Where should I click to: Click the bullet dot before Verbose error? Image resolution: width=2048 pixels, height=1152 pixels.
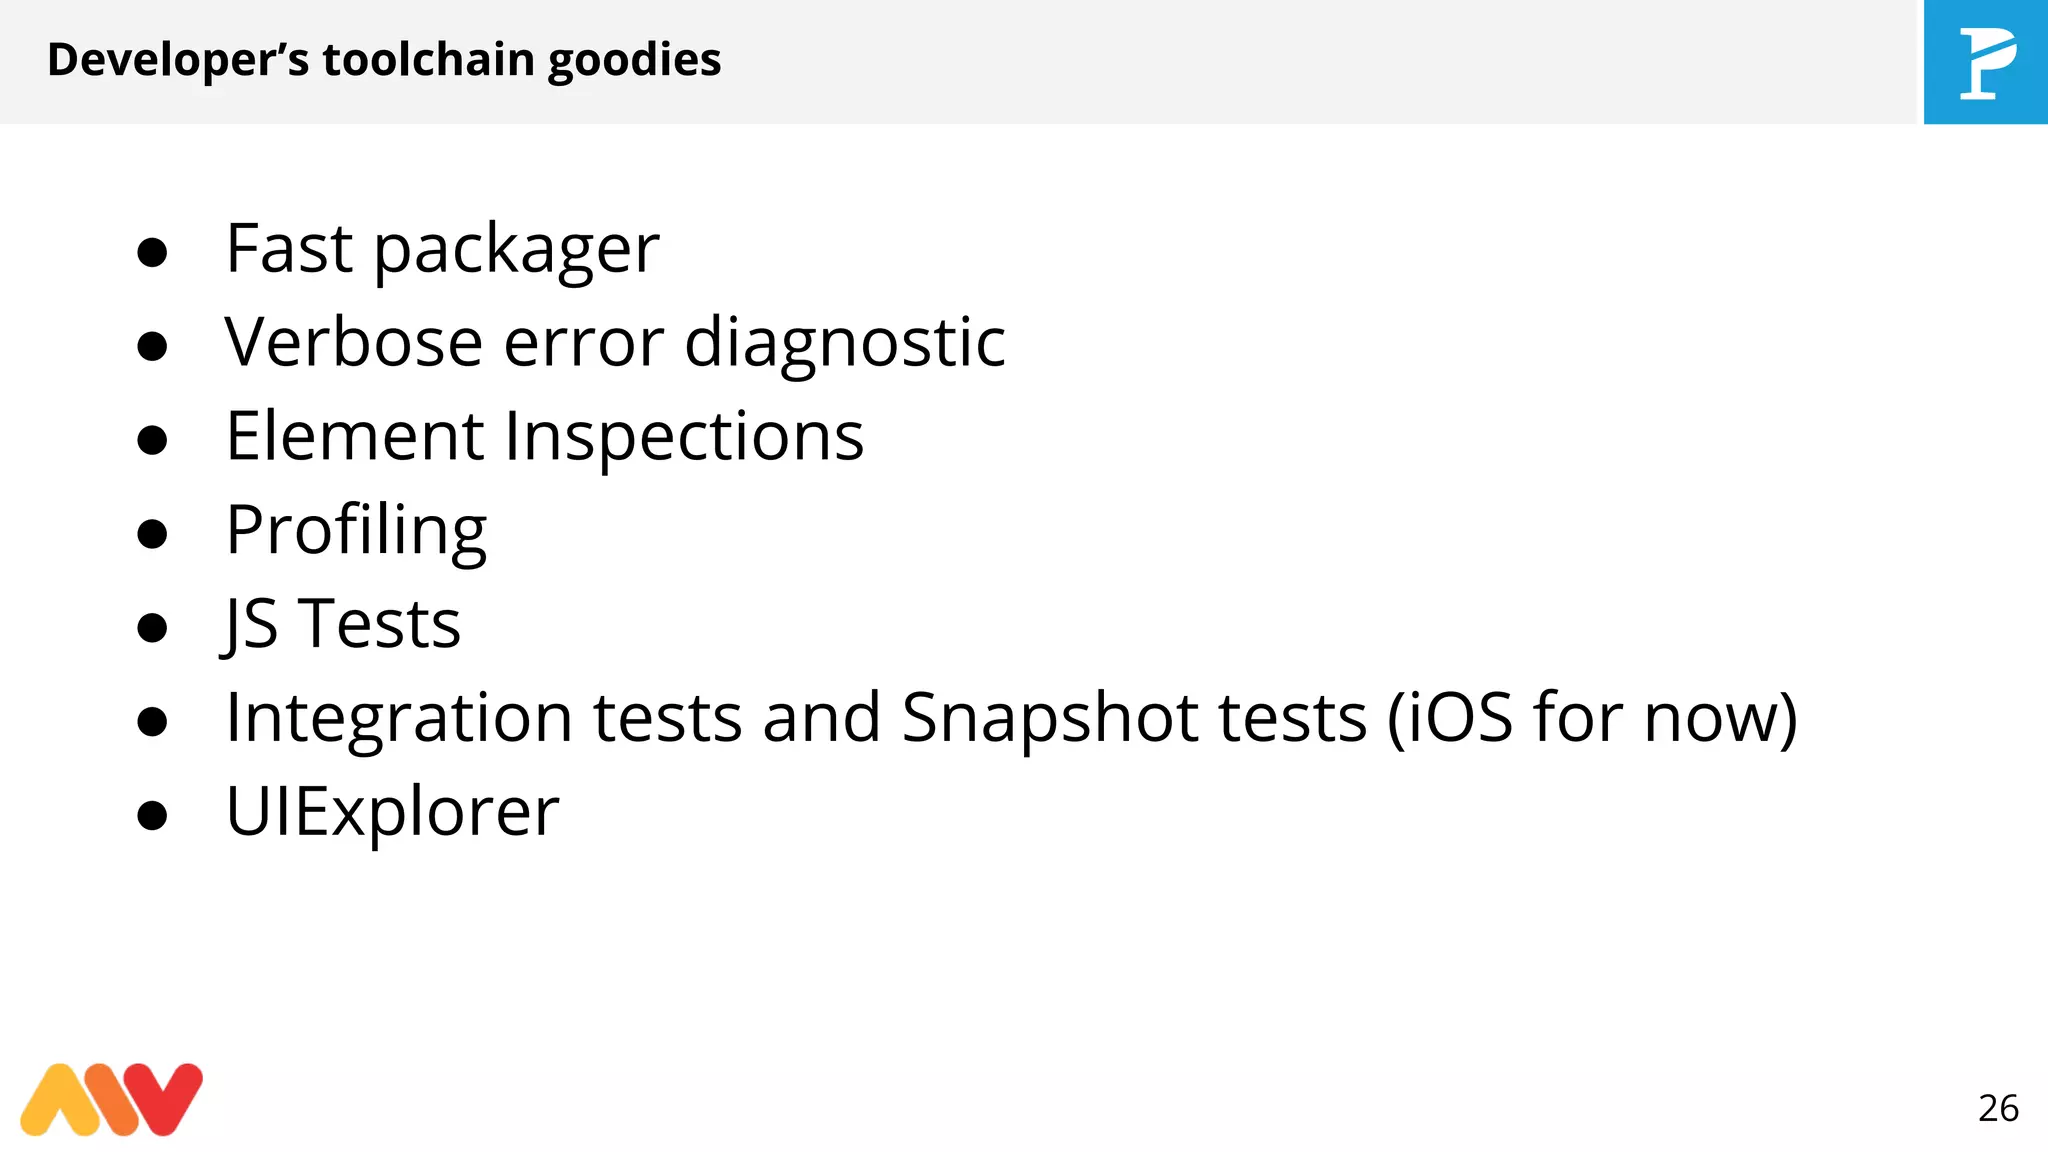coord(152,346)
